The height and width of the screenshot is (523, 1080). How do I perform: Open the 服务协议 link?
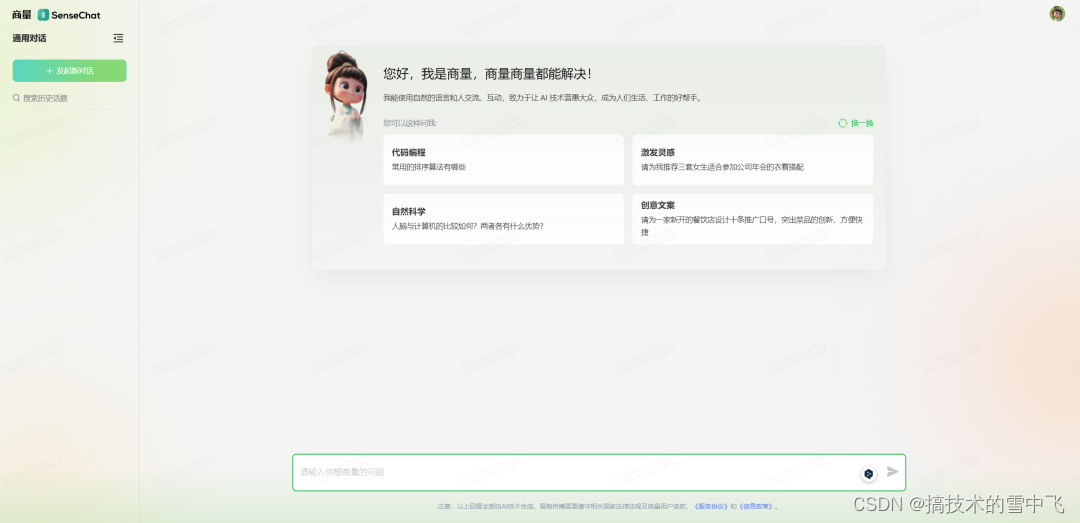(x=711, y=506)
